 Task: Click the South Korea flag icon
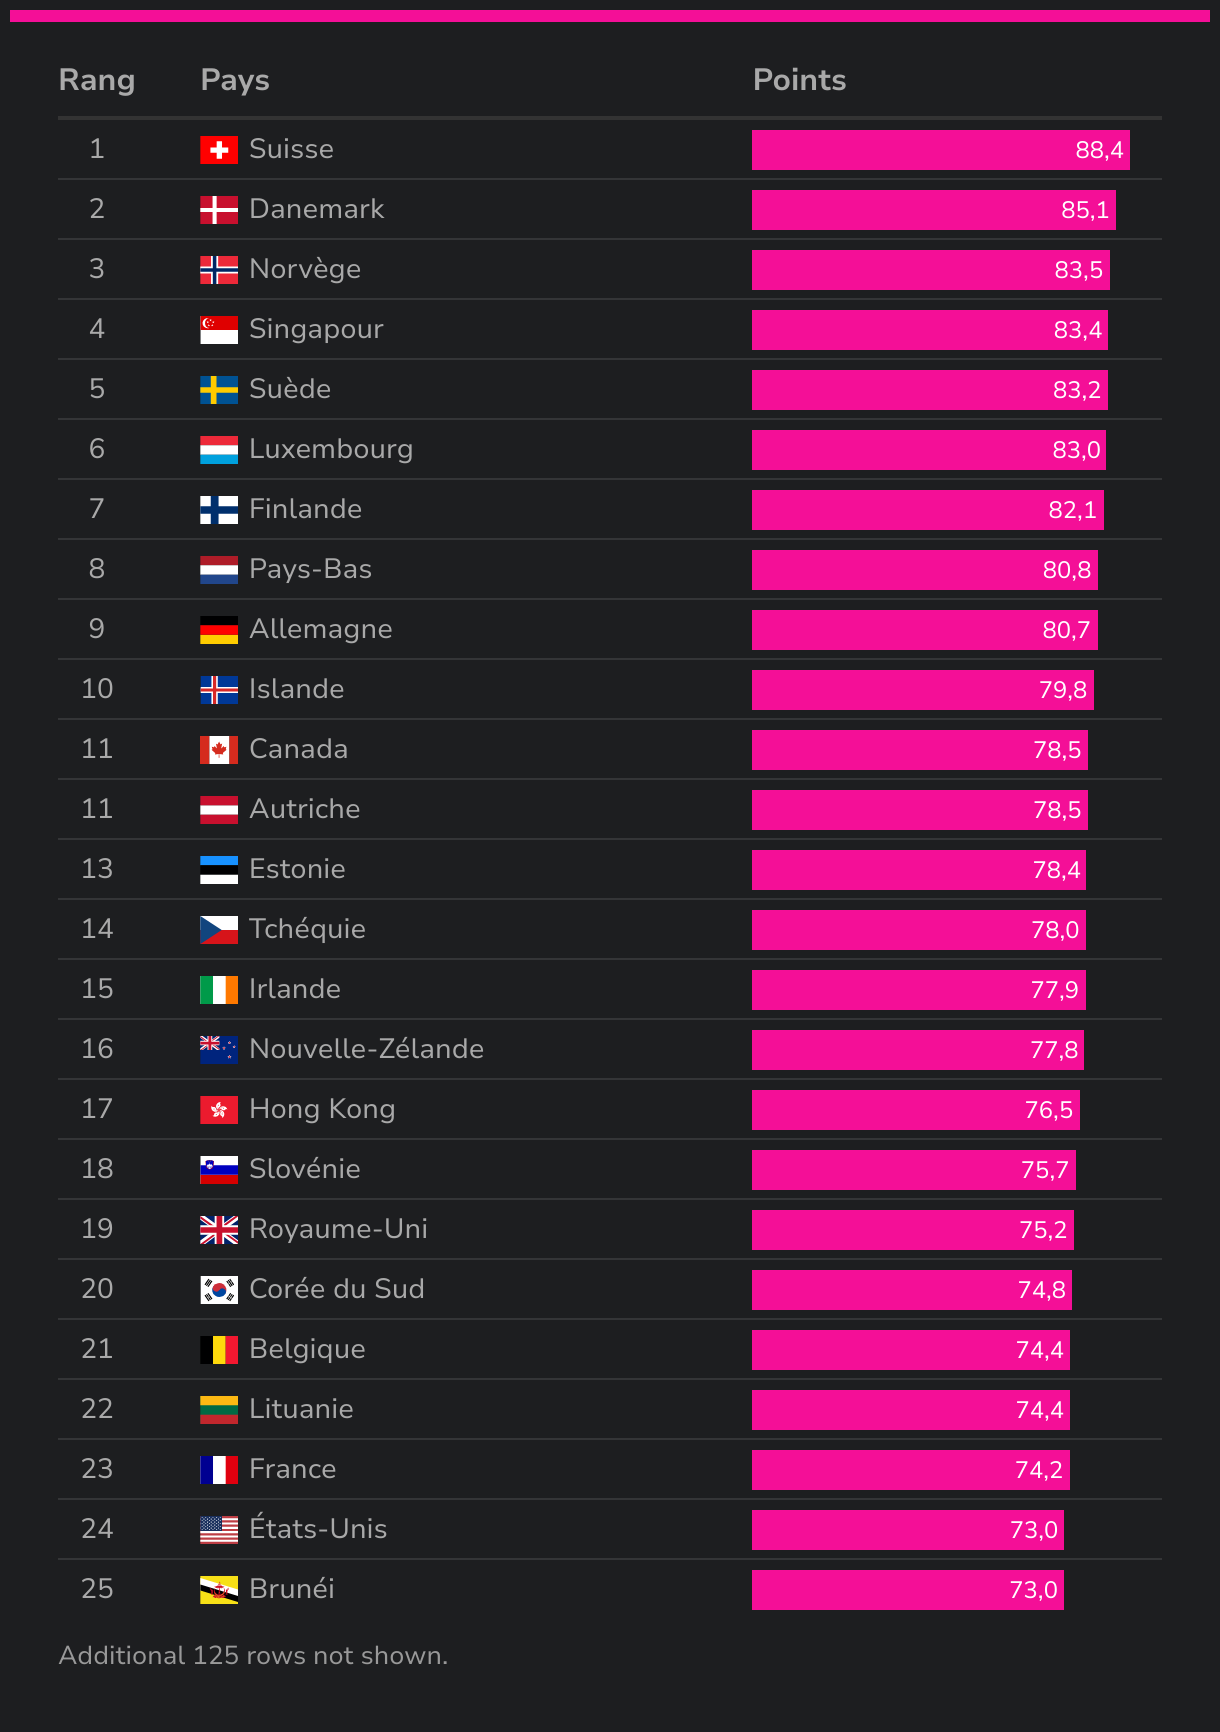pos(219,1290)
